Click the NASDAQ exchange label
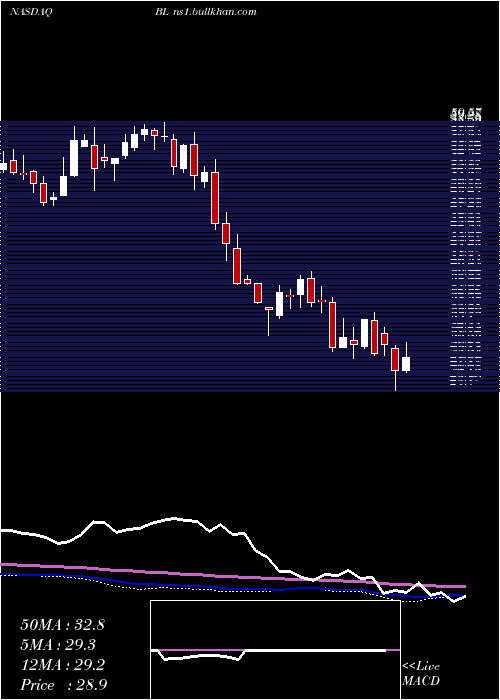This screenshot has height=700, width=500. (x=30, y=12)
